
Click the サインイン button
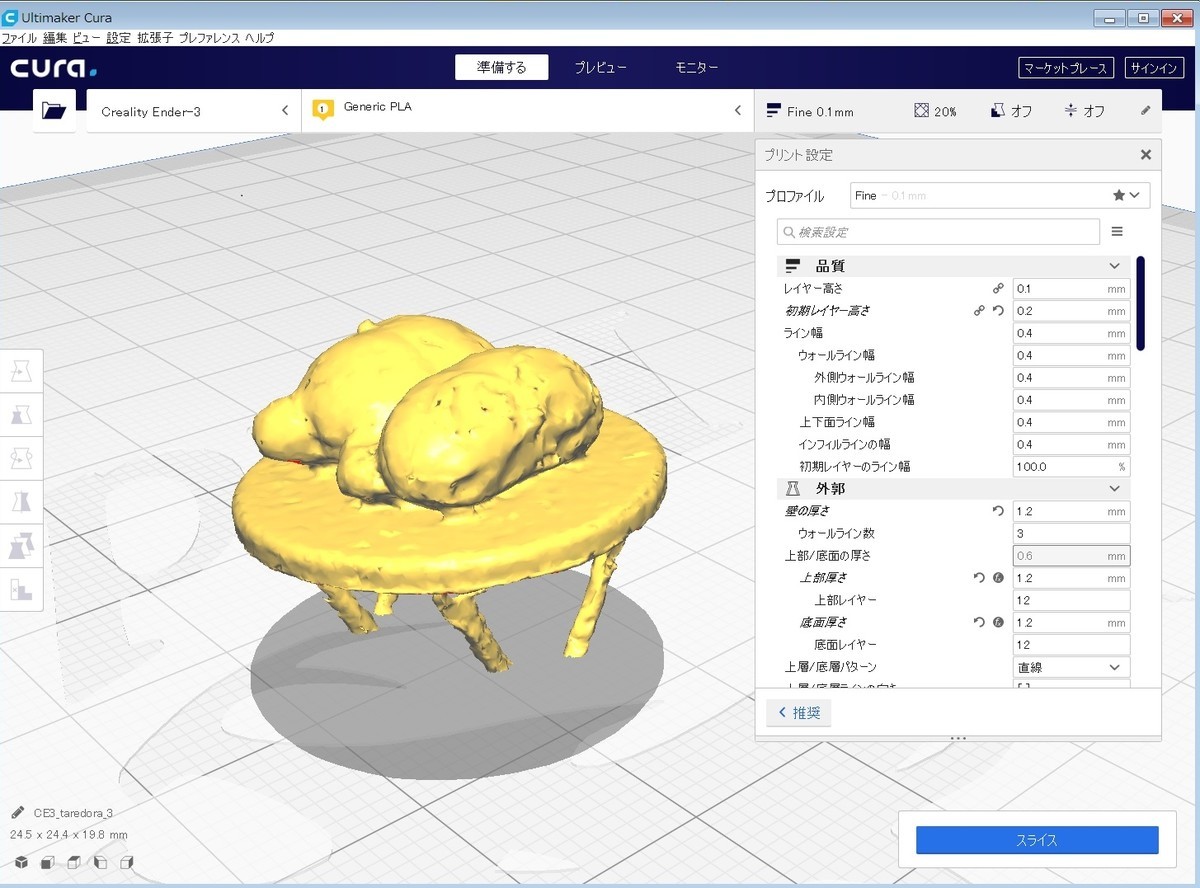1154,68
